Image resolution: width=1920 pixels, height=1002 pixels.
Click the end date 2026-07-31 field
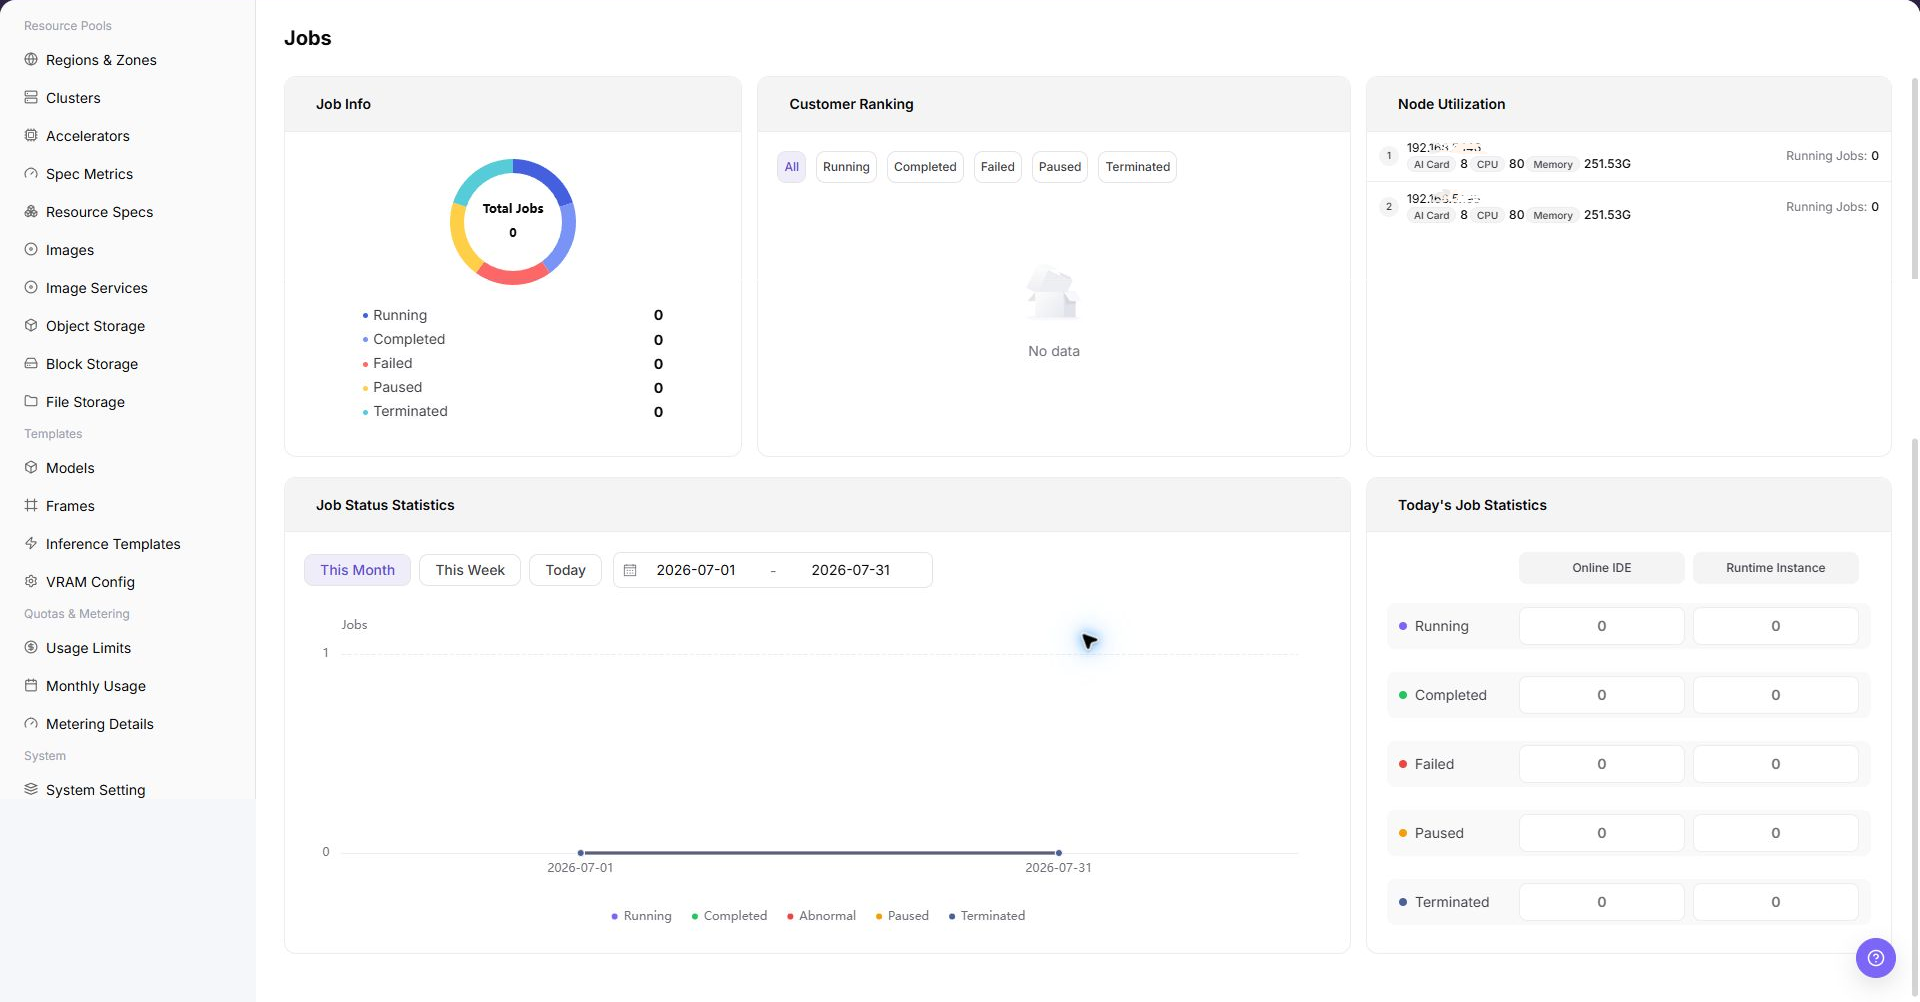(851, 570)
